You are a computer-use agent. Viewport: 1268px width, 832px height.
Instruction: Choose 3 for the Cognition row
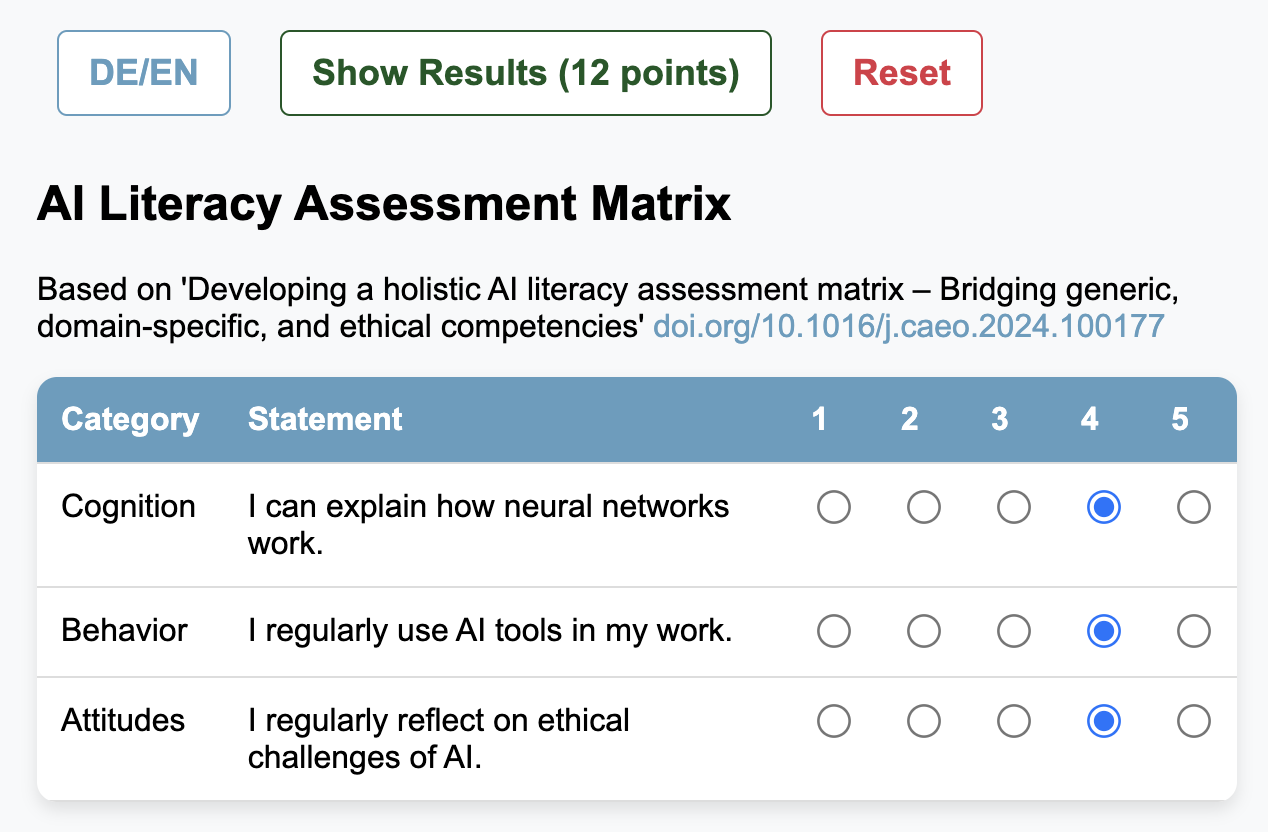[1014, 508]
